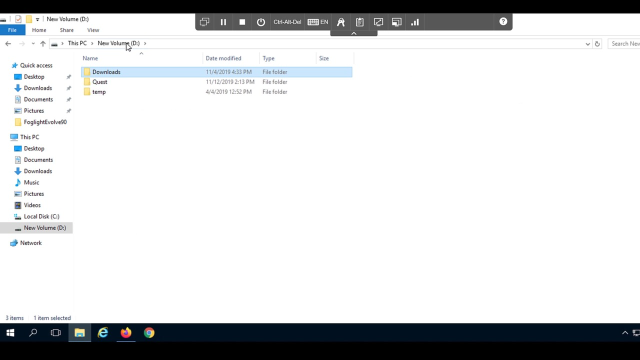Stop the remote session
The image size is (640, 360).
coord(242,22)
